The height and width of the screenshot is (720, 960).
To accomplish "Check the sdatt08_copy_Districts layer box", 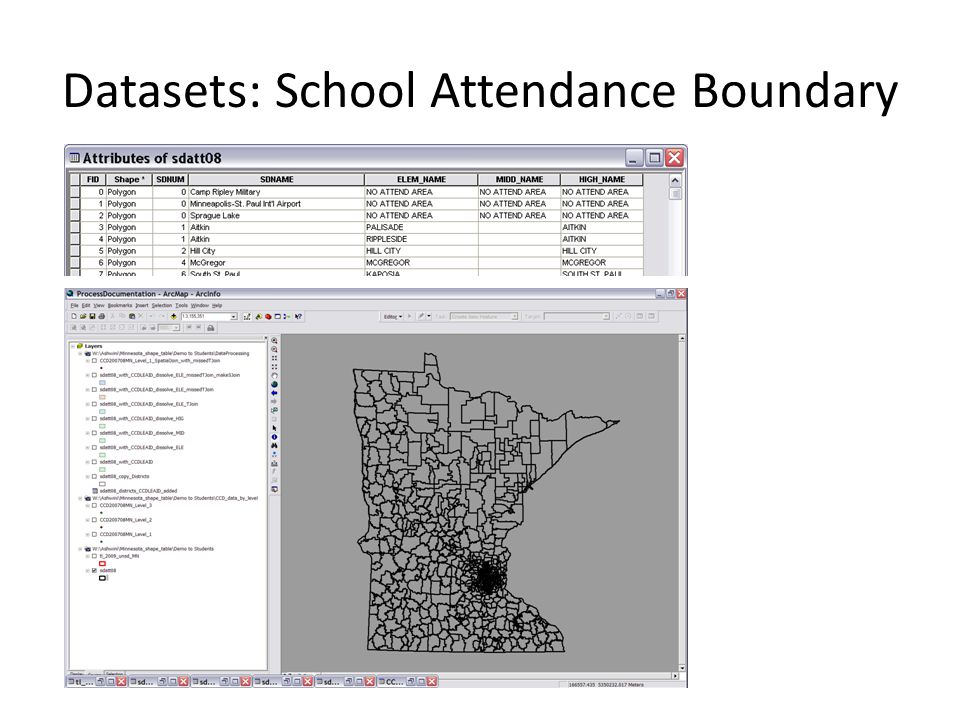I will pos(94,476).
